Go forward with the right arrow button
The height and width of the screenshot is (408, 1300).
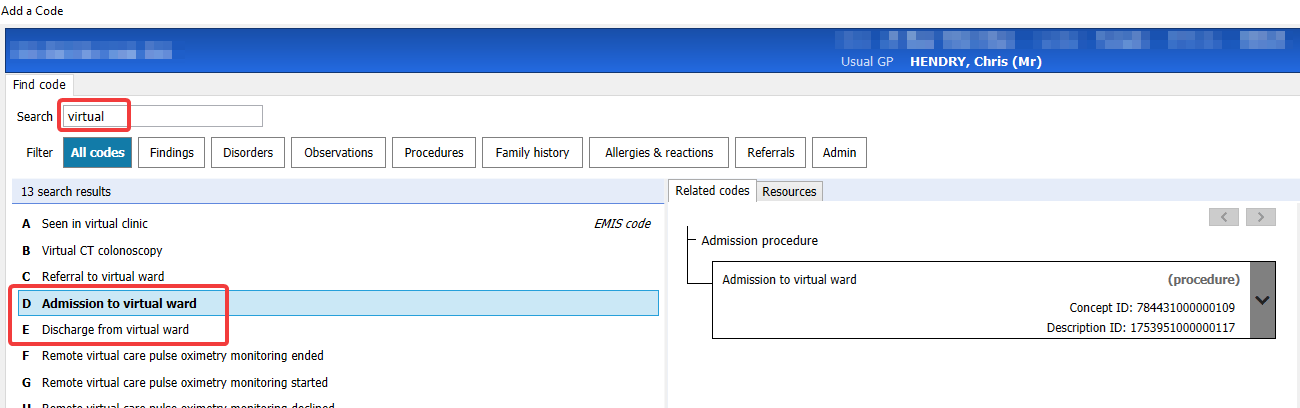coord(1260,217)
